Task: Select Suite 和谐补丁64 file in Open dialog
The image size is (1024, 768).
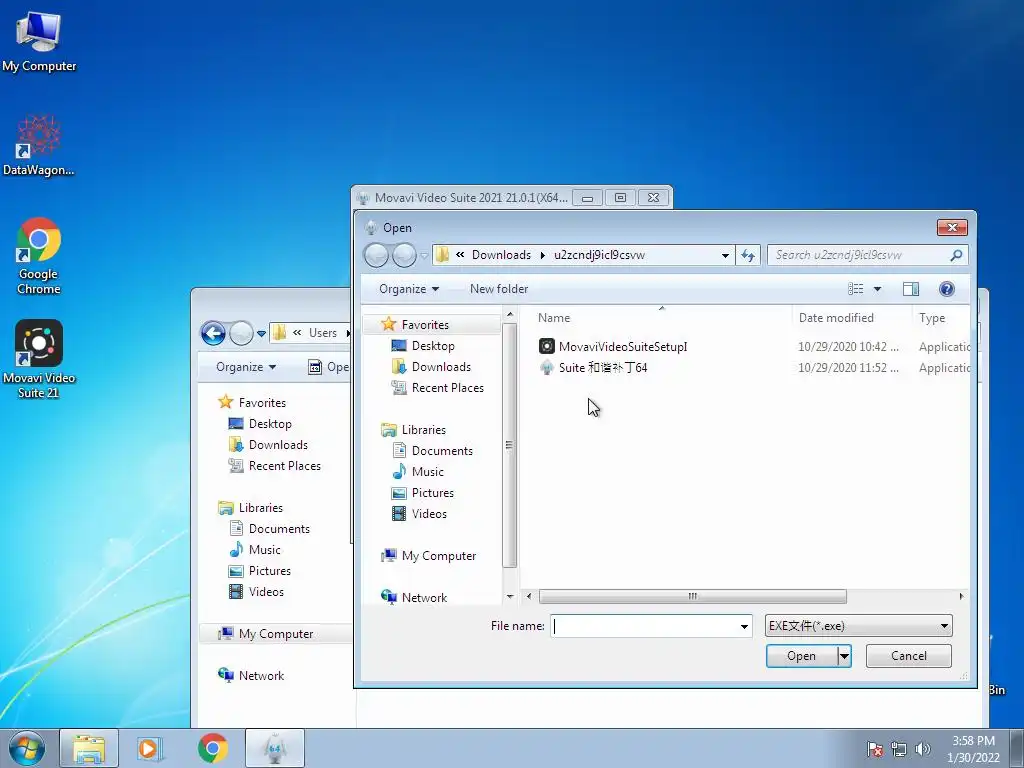Action: [x=593, y=368]
